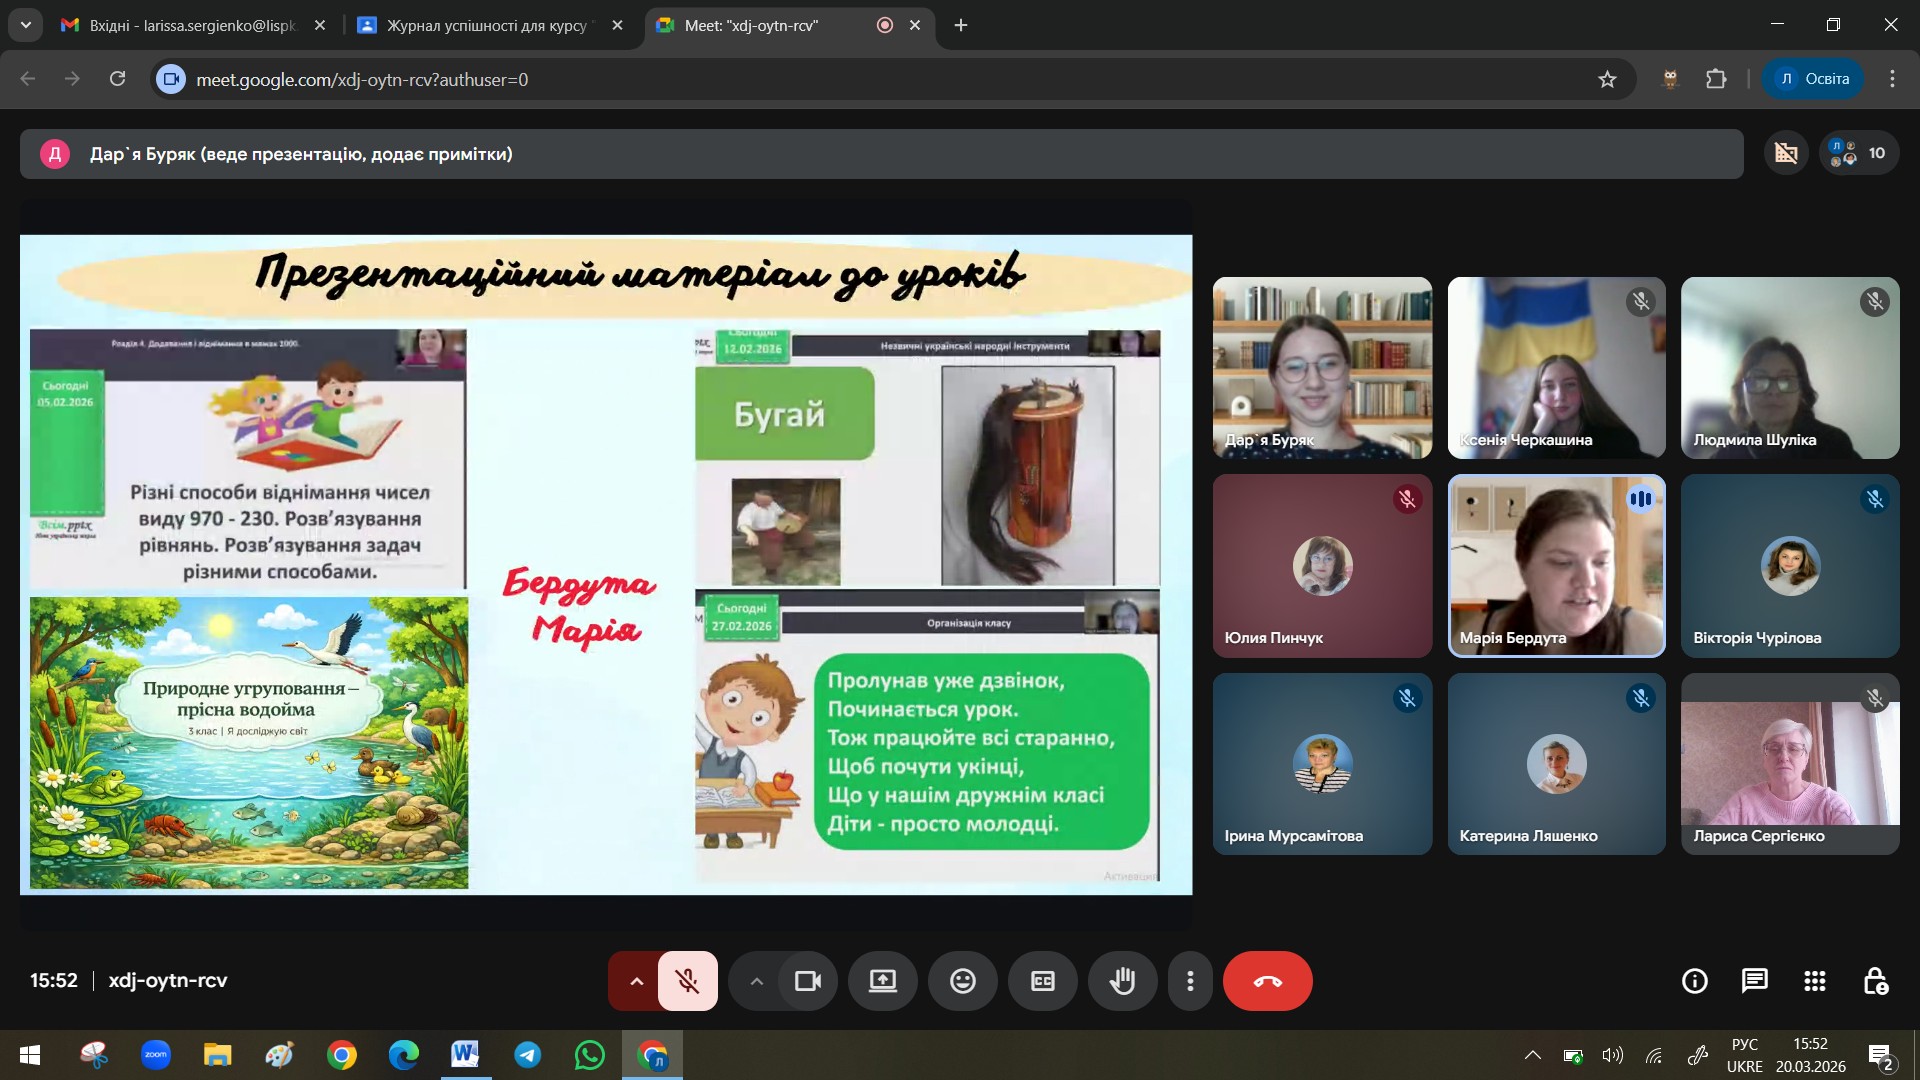Open meeting details info icon
1920x1080 pixels.
point(1694,981)
